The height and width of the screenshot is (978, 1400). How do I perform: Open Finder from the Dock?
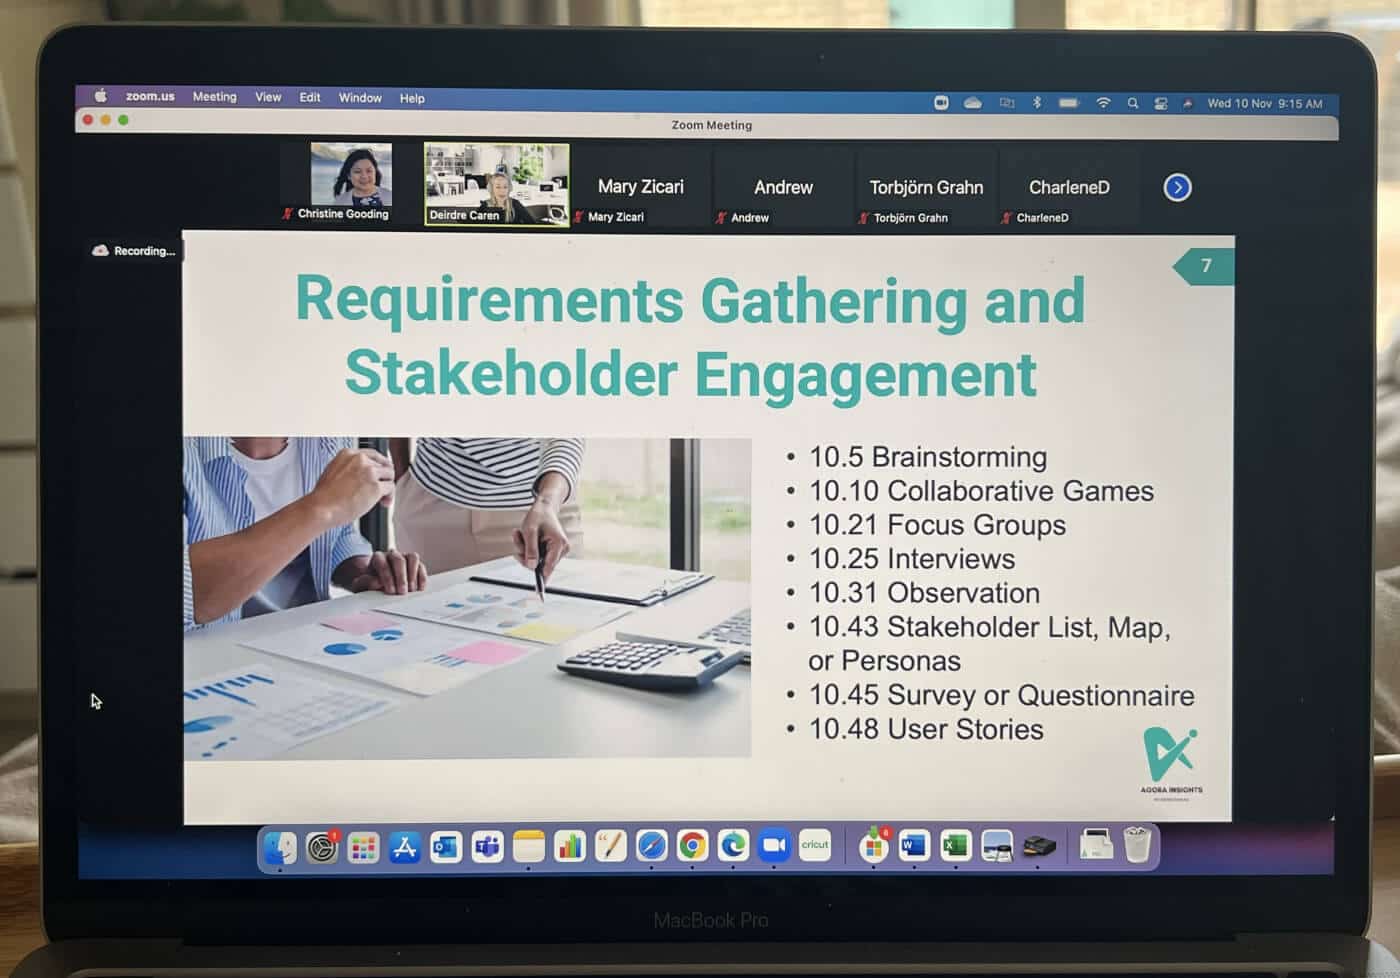280,848
